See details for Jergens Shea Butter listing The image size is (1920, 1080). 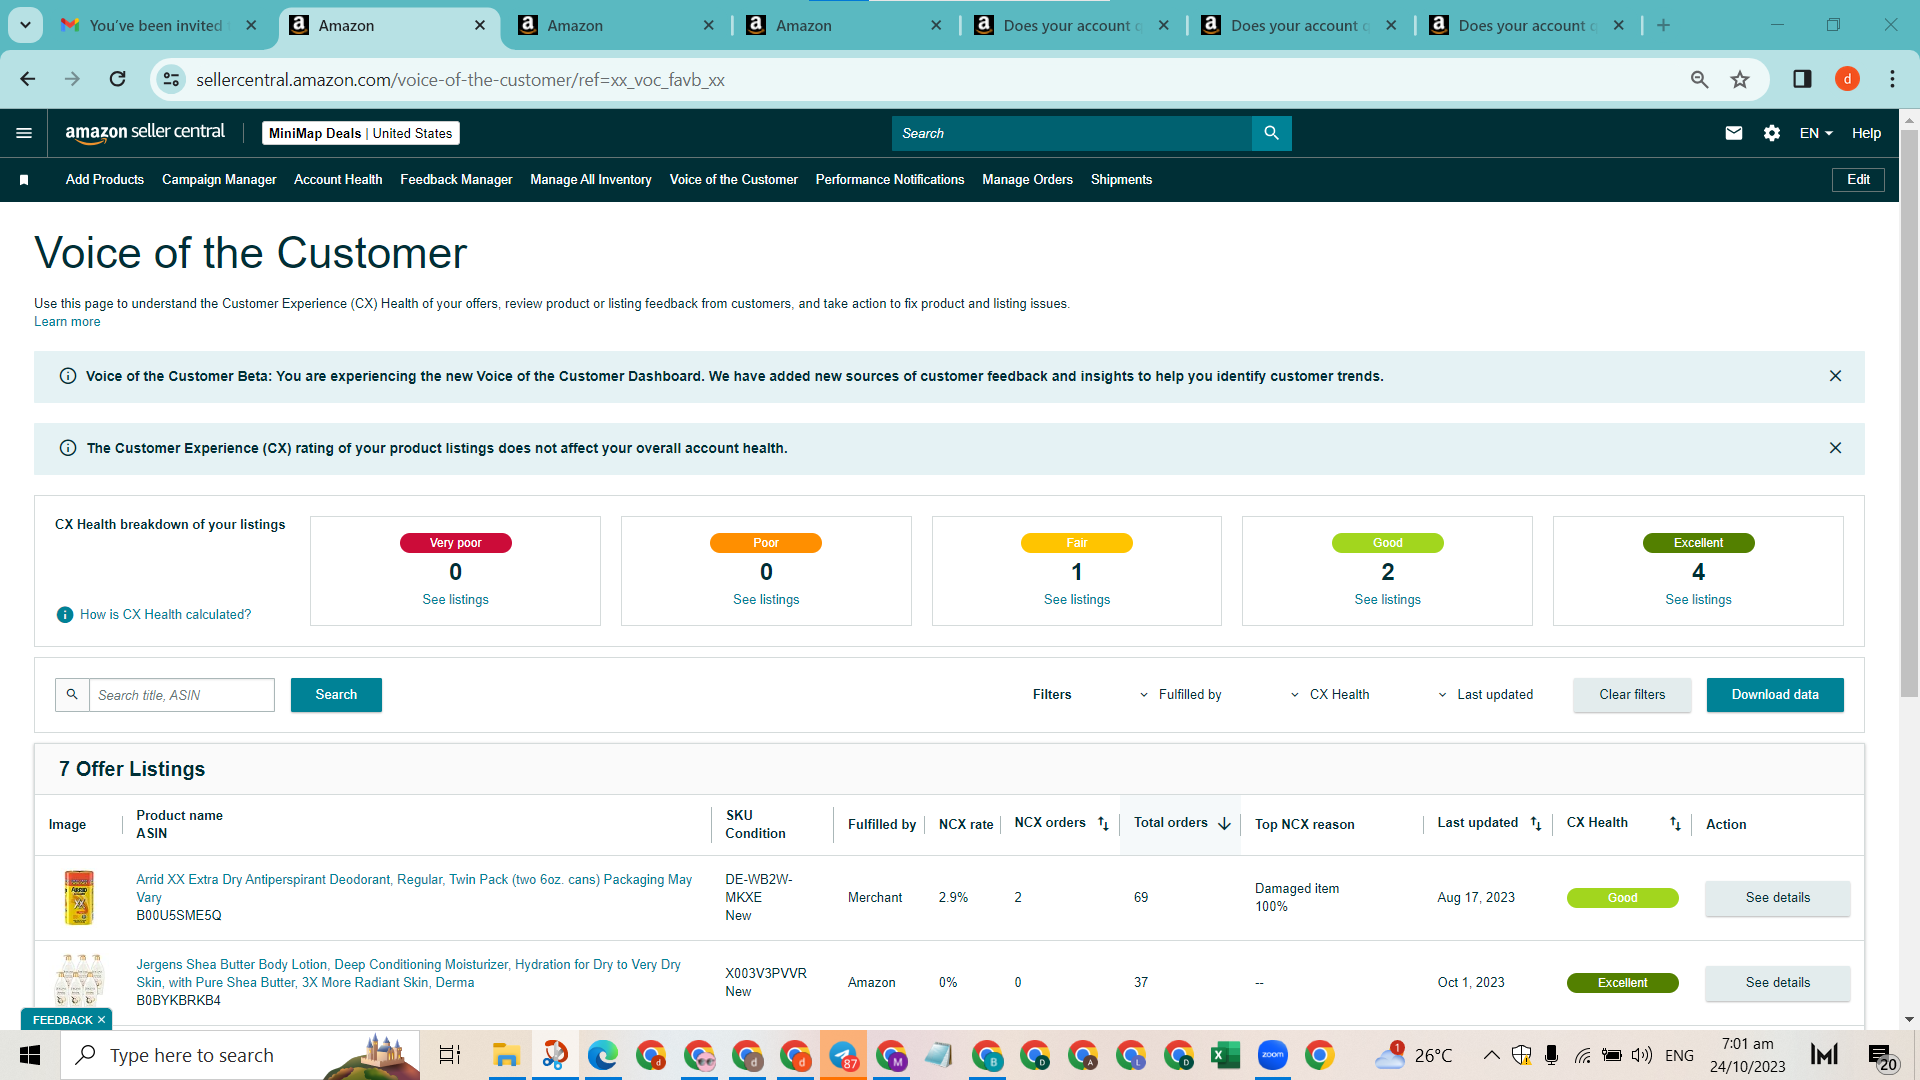[1777, 983]
